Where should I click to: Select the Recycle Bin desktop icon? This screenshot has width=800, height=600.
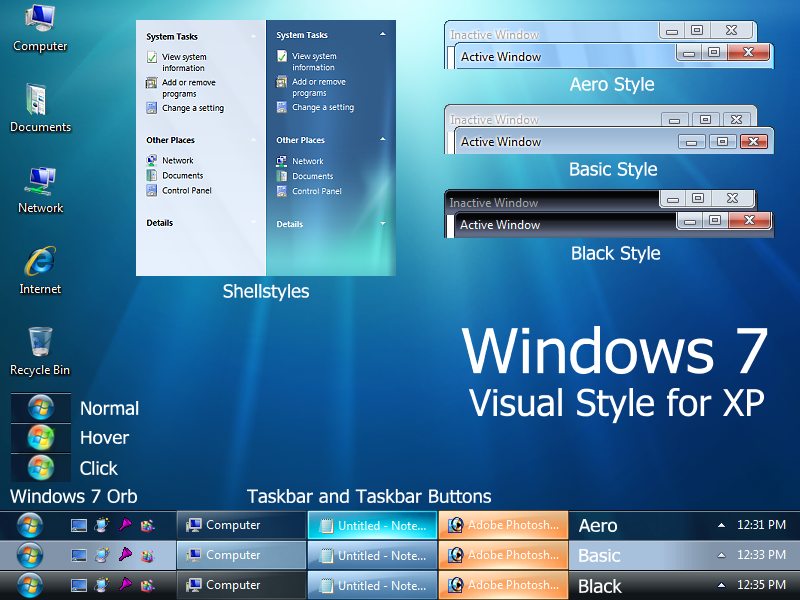(x=40, y=352)
